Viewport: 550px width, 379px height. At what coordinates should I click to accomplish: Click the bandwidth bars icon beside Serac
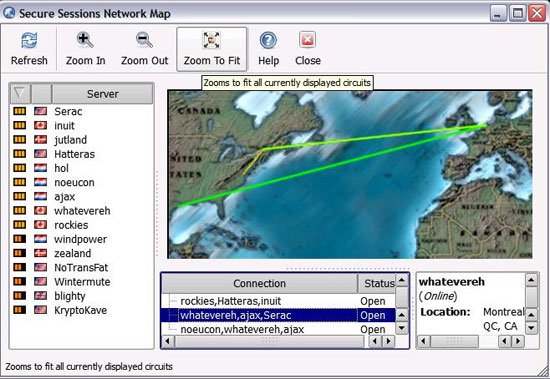click(x=20, y=111)
